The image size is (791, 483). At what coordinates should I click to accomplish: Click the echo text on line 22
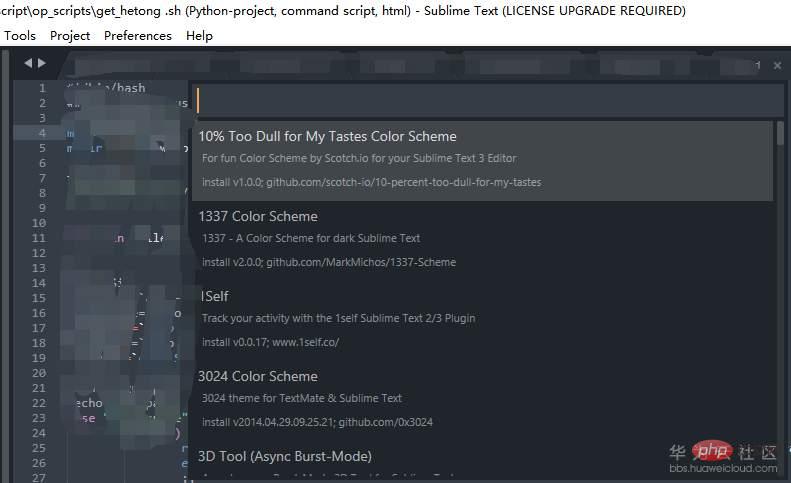[89, 403]
